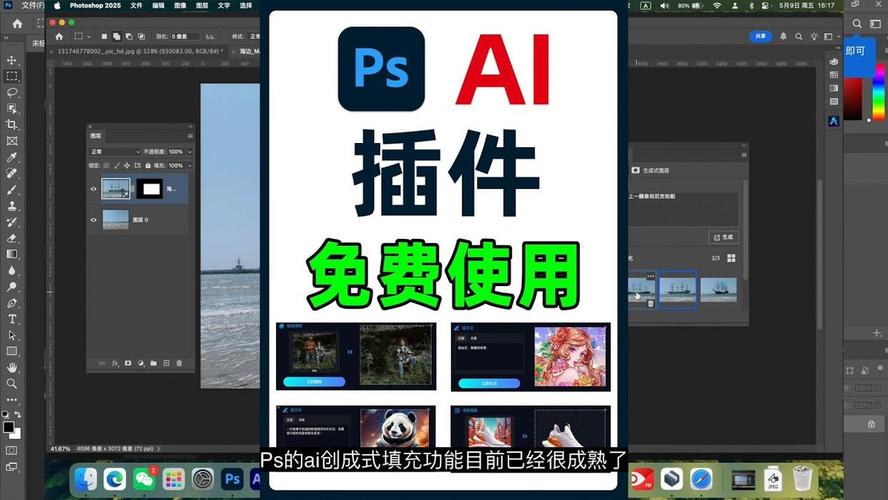Image resolution: width=888 pixels, height=500 pixels.
Task: Select the Hand tool
Action: (x=11, y=367)
